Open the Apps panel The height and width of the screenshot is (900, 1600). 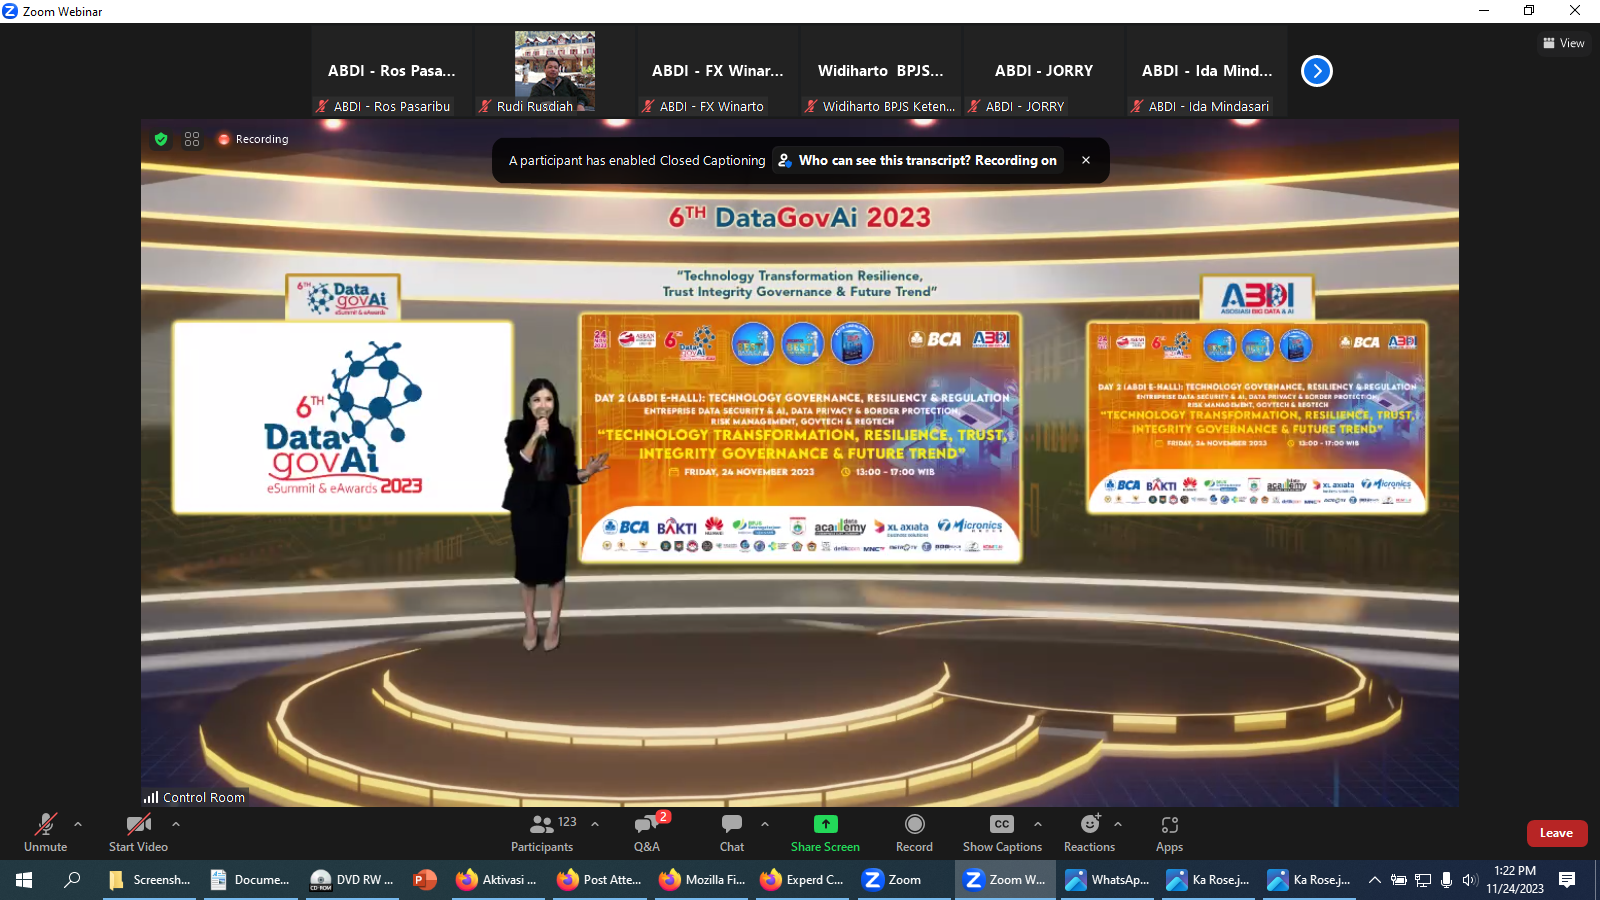(1169, 833)
